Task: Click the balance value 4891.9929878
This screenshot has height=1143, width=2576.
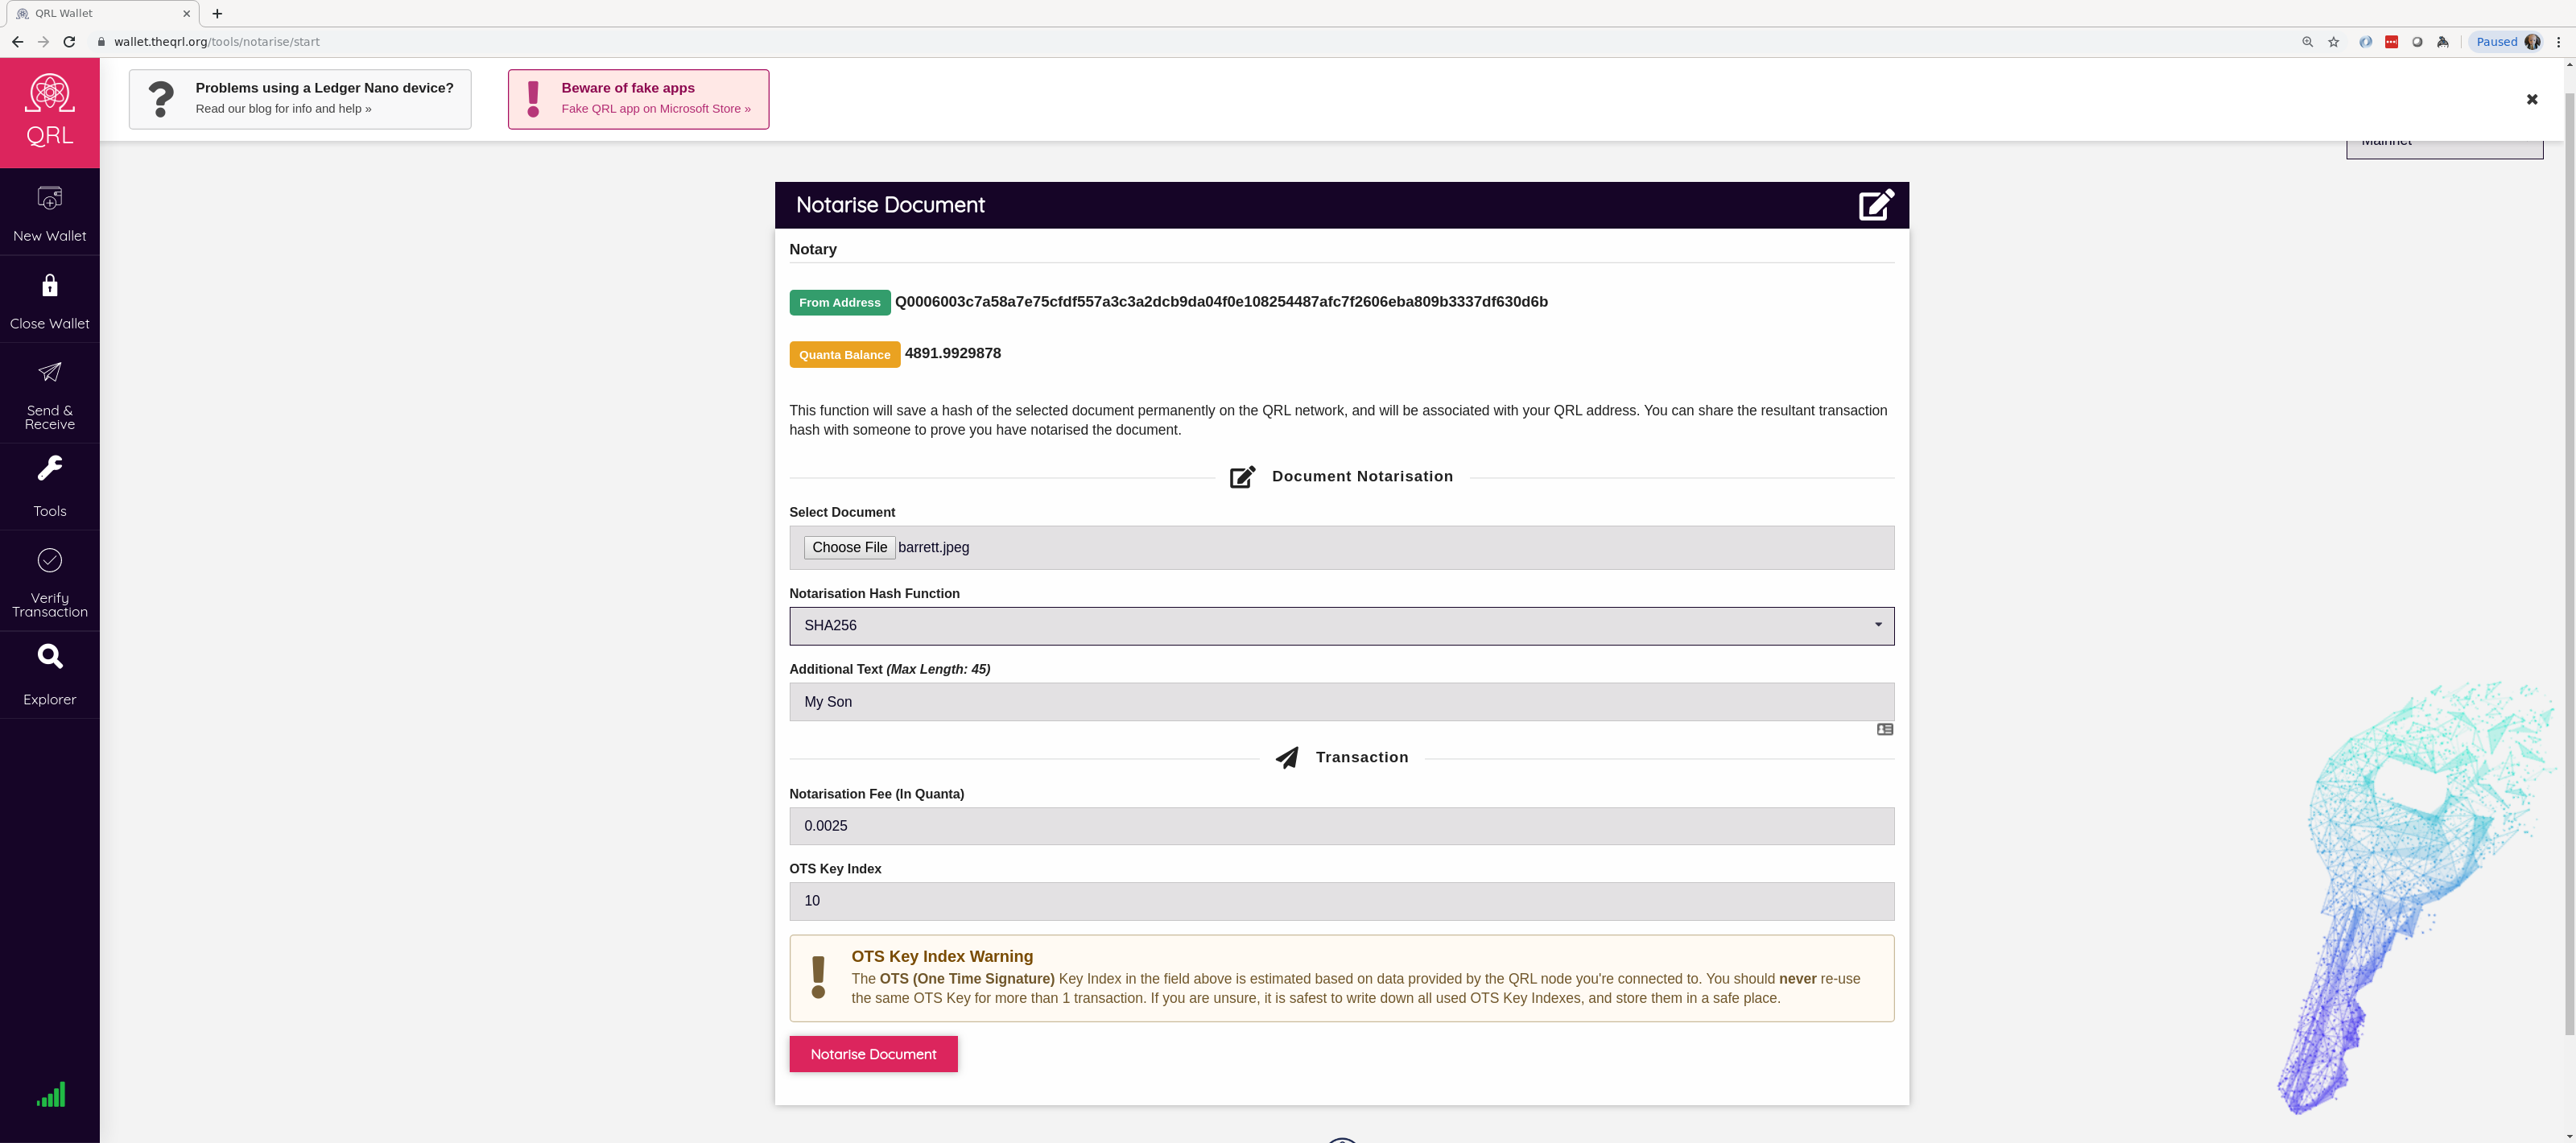Action: click(x=952, y=353)
